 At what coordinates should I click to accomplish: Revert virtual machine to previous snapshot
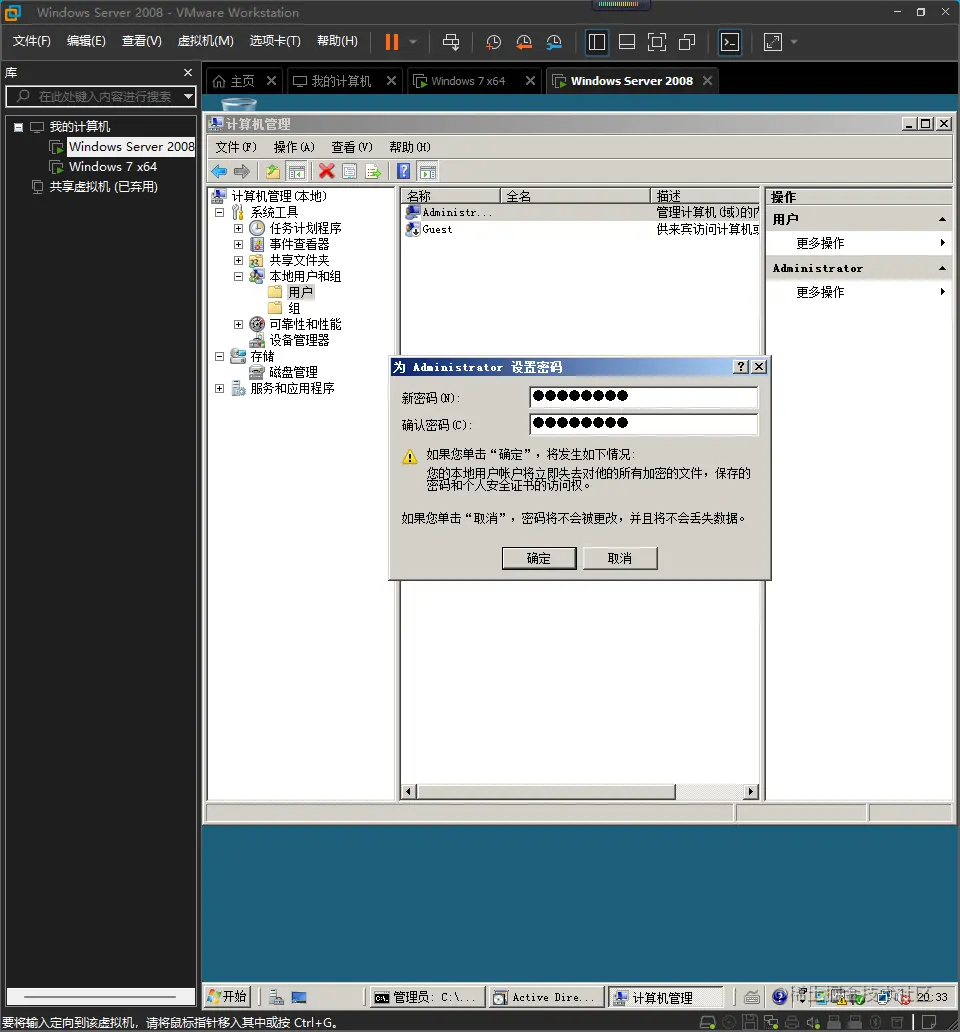pos(524,42)
